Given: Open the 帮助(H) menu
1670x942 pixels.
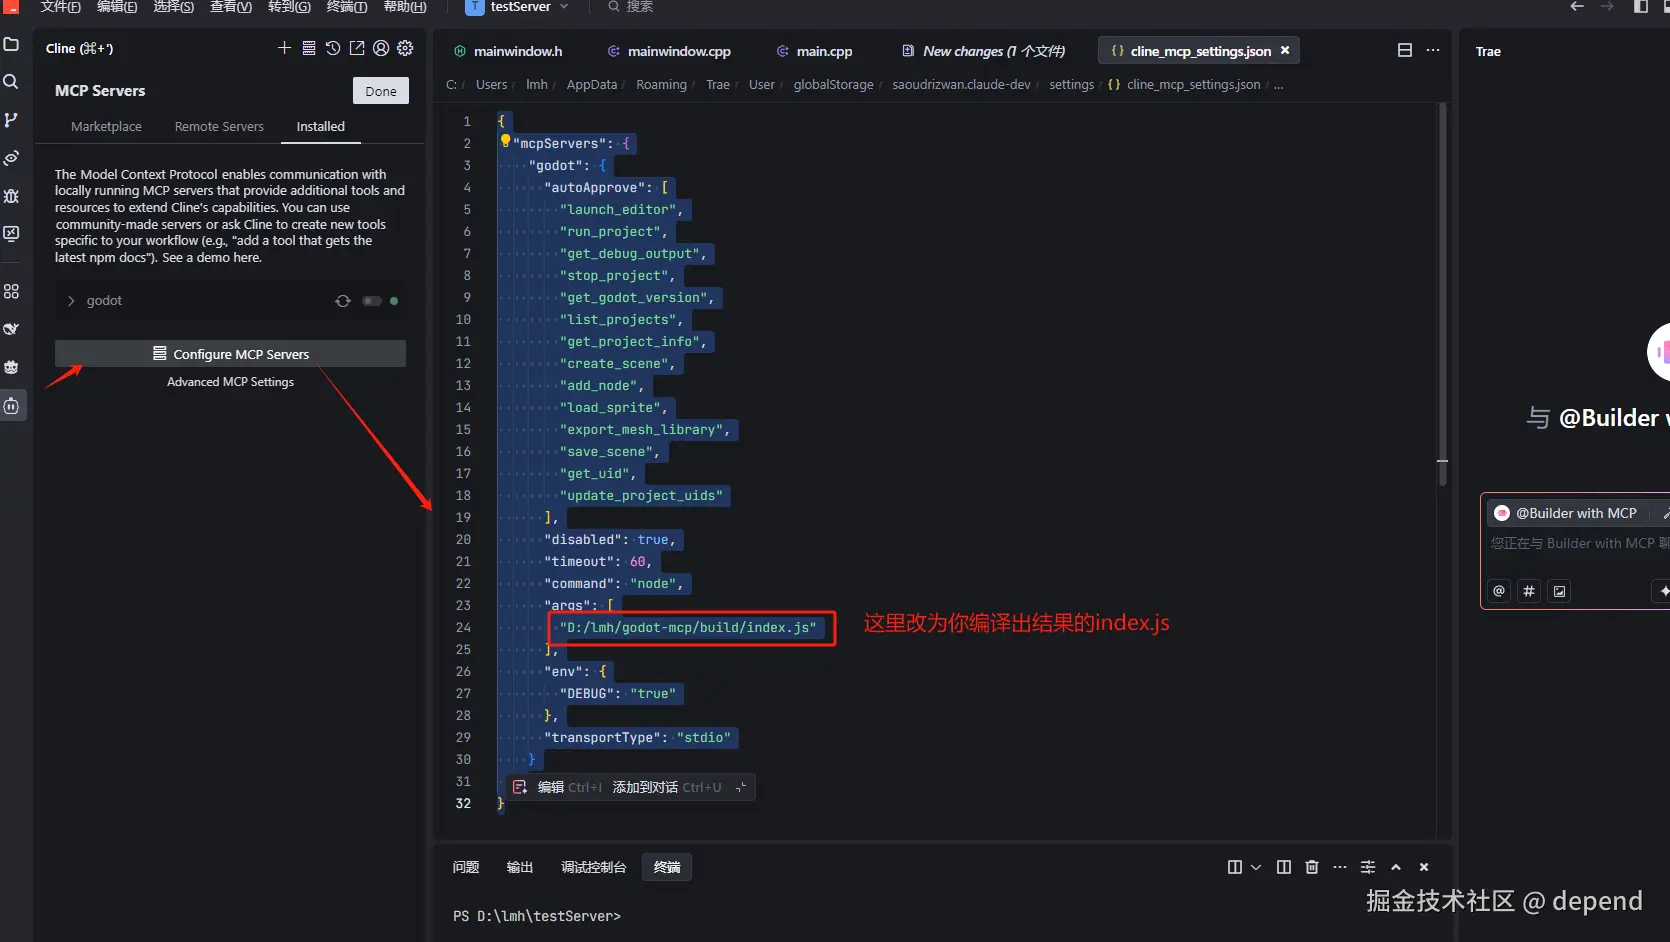Looking at the screenshot, I should point(405,7).
